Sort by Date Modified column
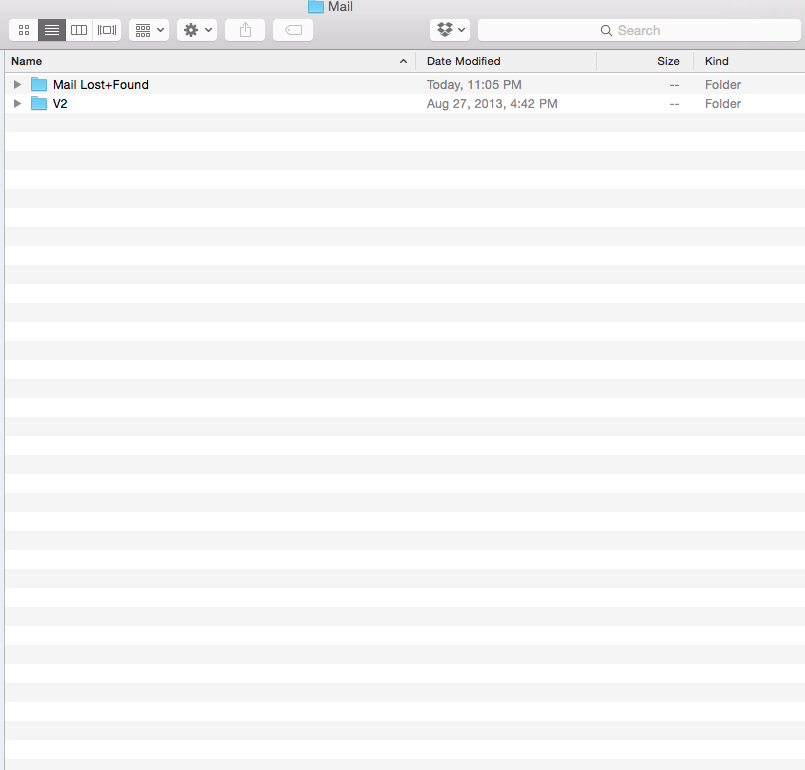 [506, 61]
